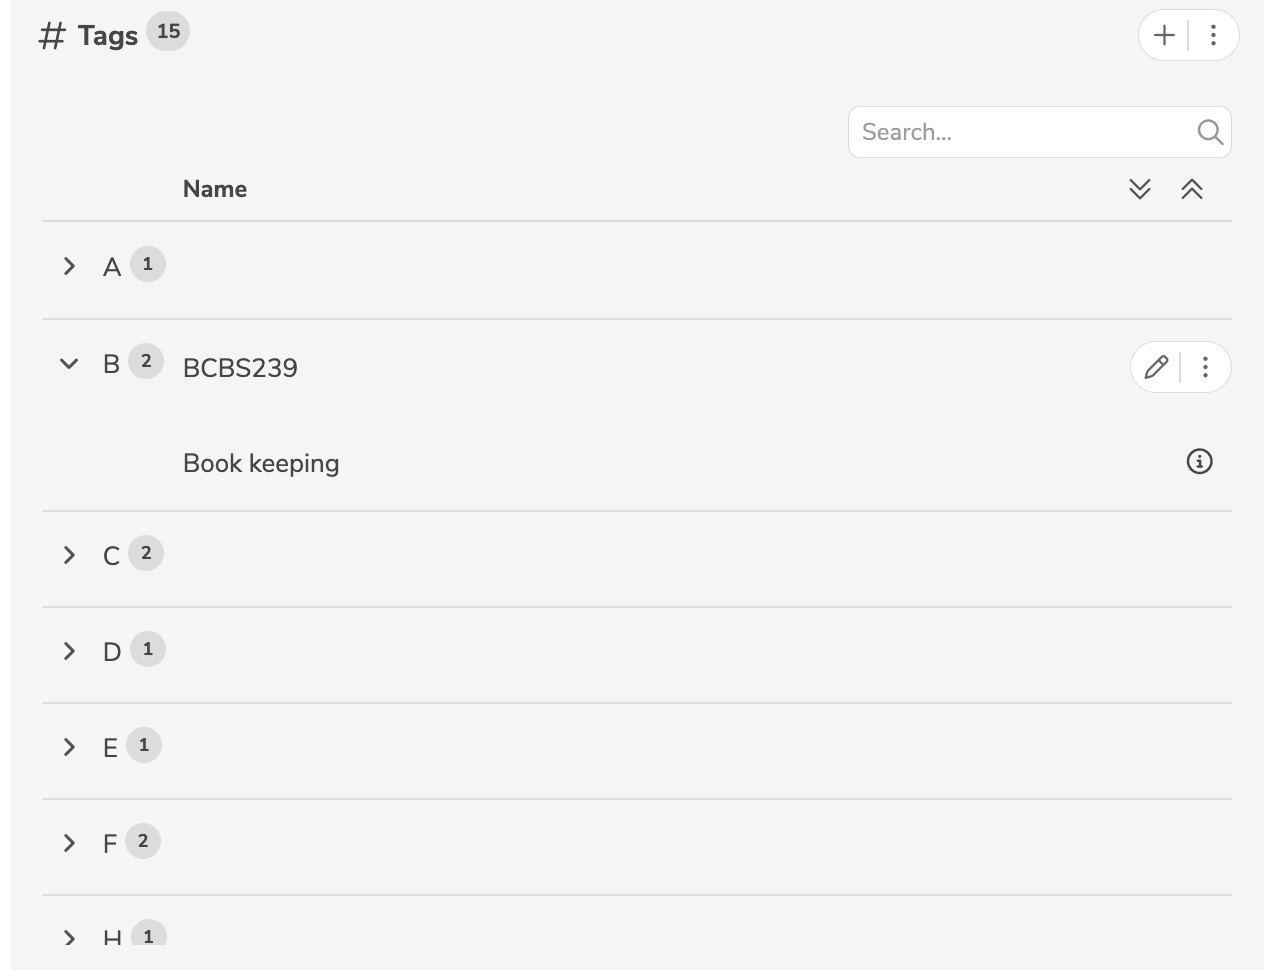1276x970 pixels.
Task: Show info for the Book keeping tag
Action: click(1199, 461)
